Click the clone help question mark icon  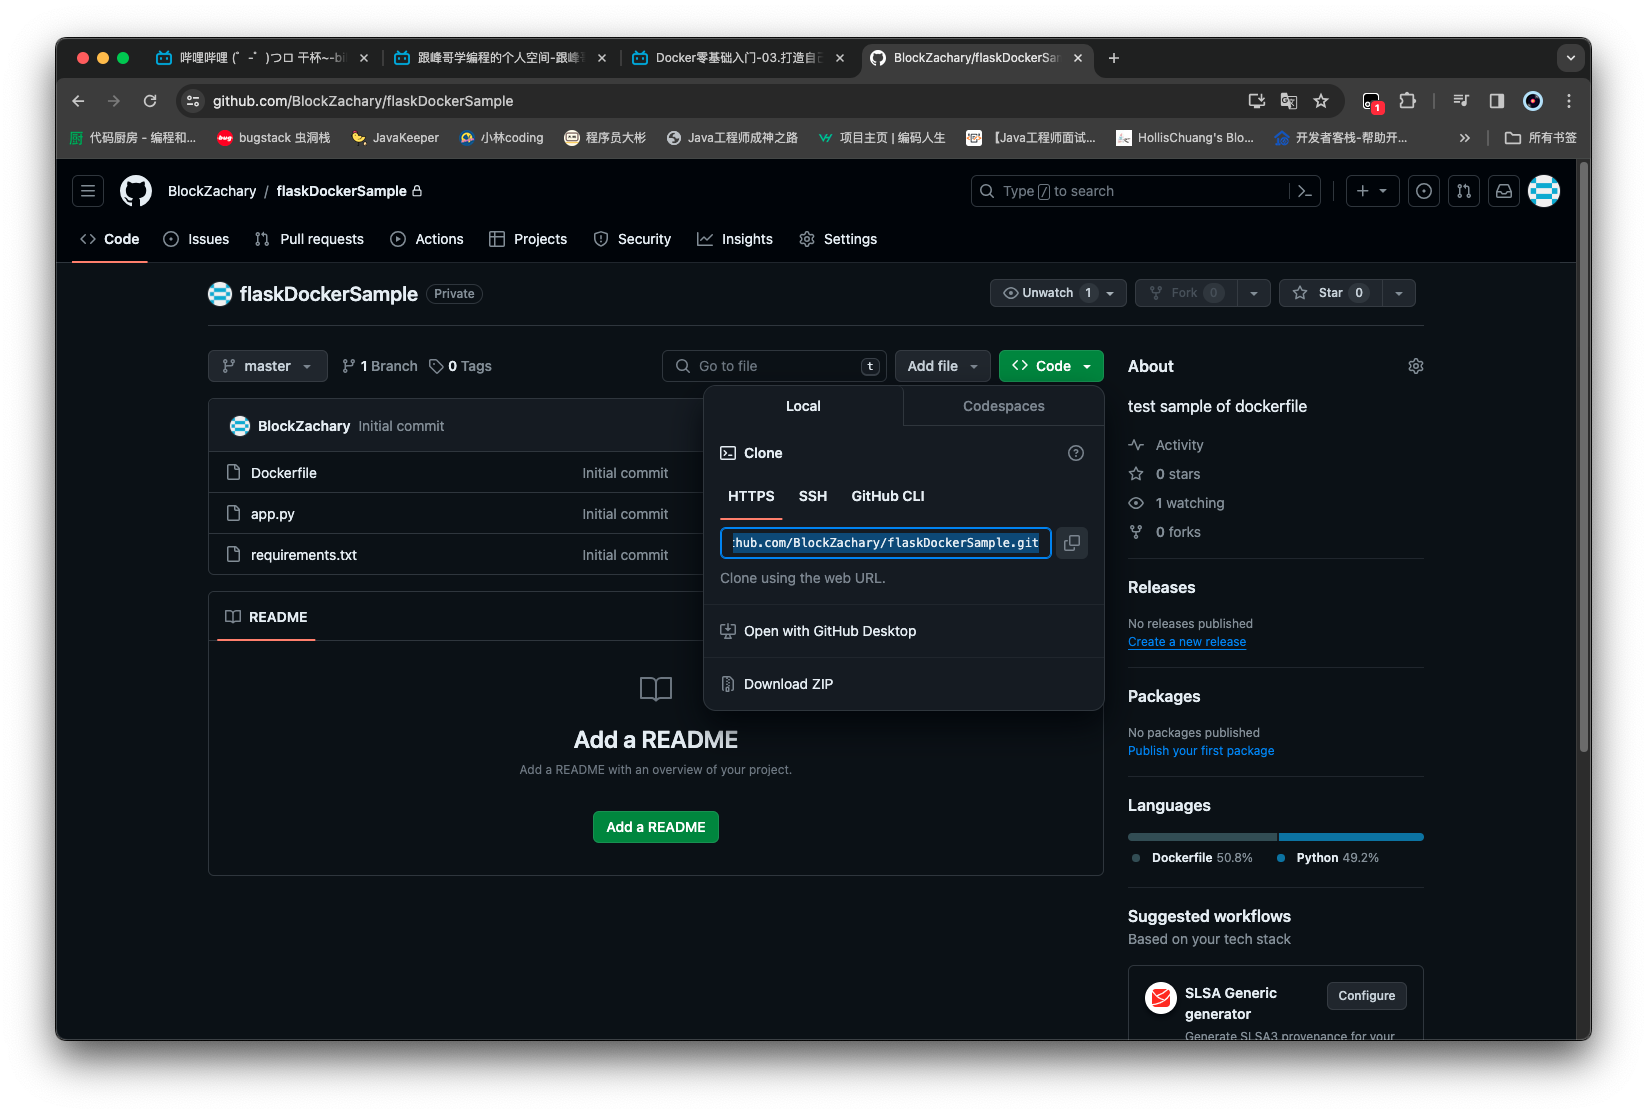click(1076, 453)
